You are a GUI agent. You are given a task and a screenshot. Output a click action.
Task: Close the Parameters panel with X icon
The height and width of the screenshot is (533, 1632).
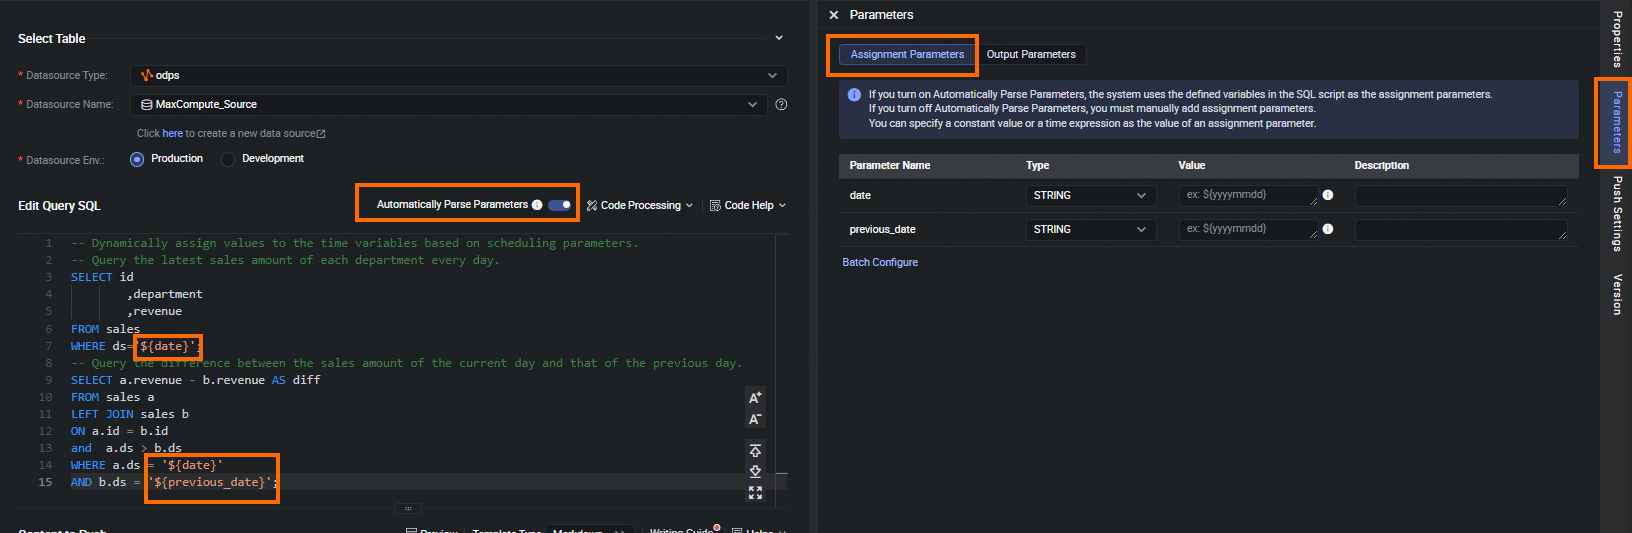834,15
